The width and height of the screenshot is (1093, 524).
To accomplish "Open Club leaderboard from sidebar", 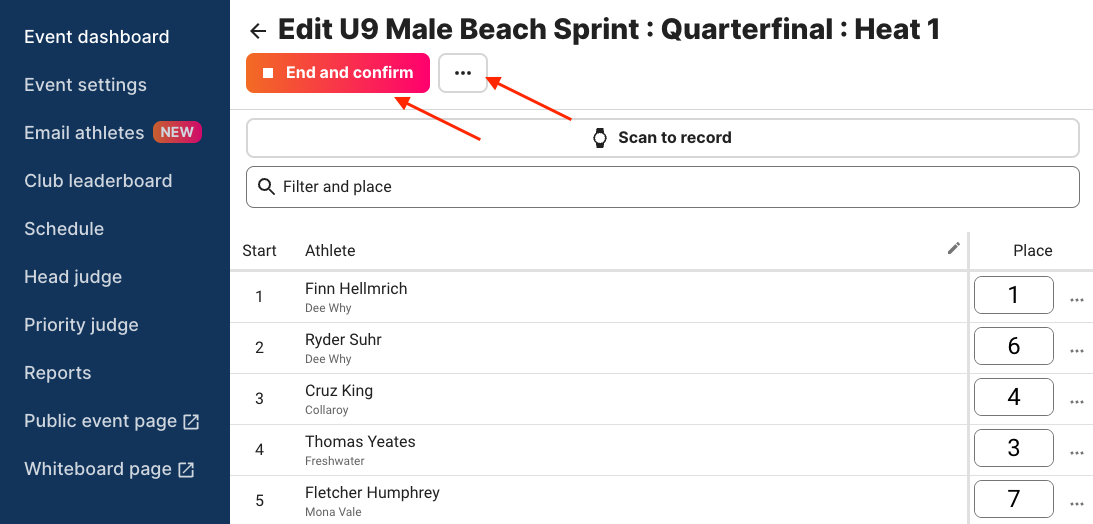I will [98, 181].
